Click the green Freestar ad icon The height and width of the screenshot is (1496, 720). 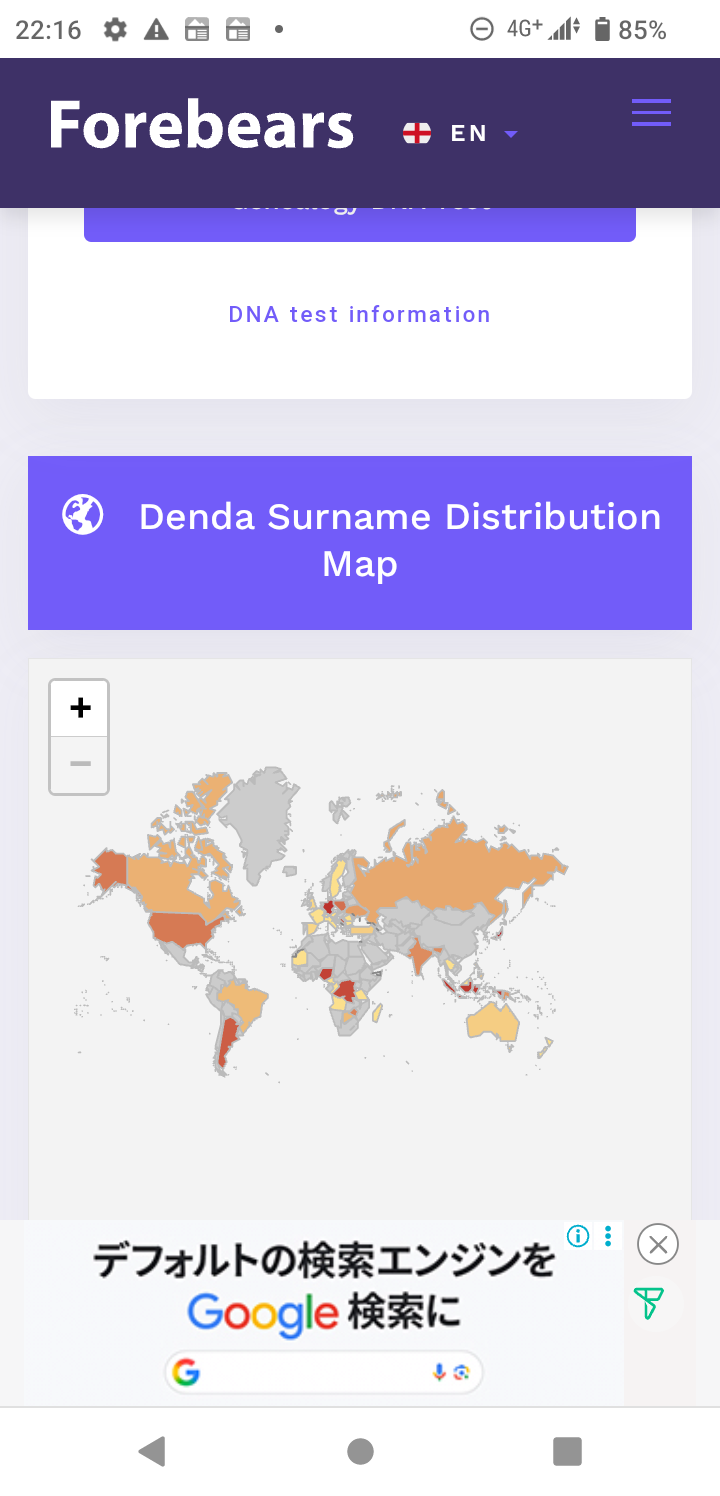coord(648,1303)
